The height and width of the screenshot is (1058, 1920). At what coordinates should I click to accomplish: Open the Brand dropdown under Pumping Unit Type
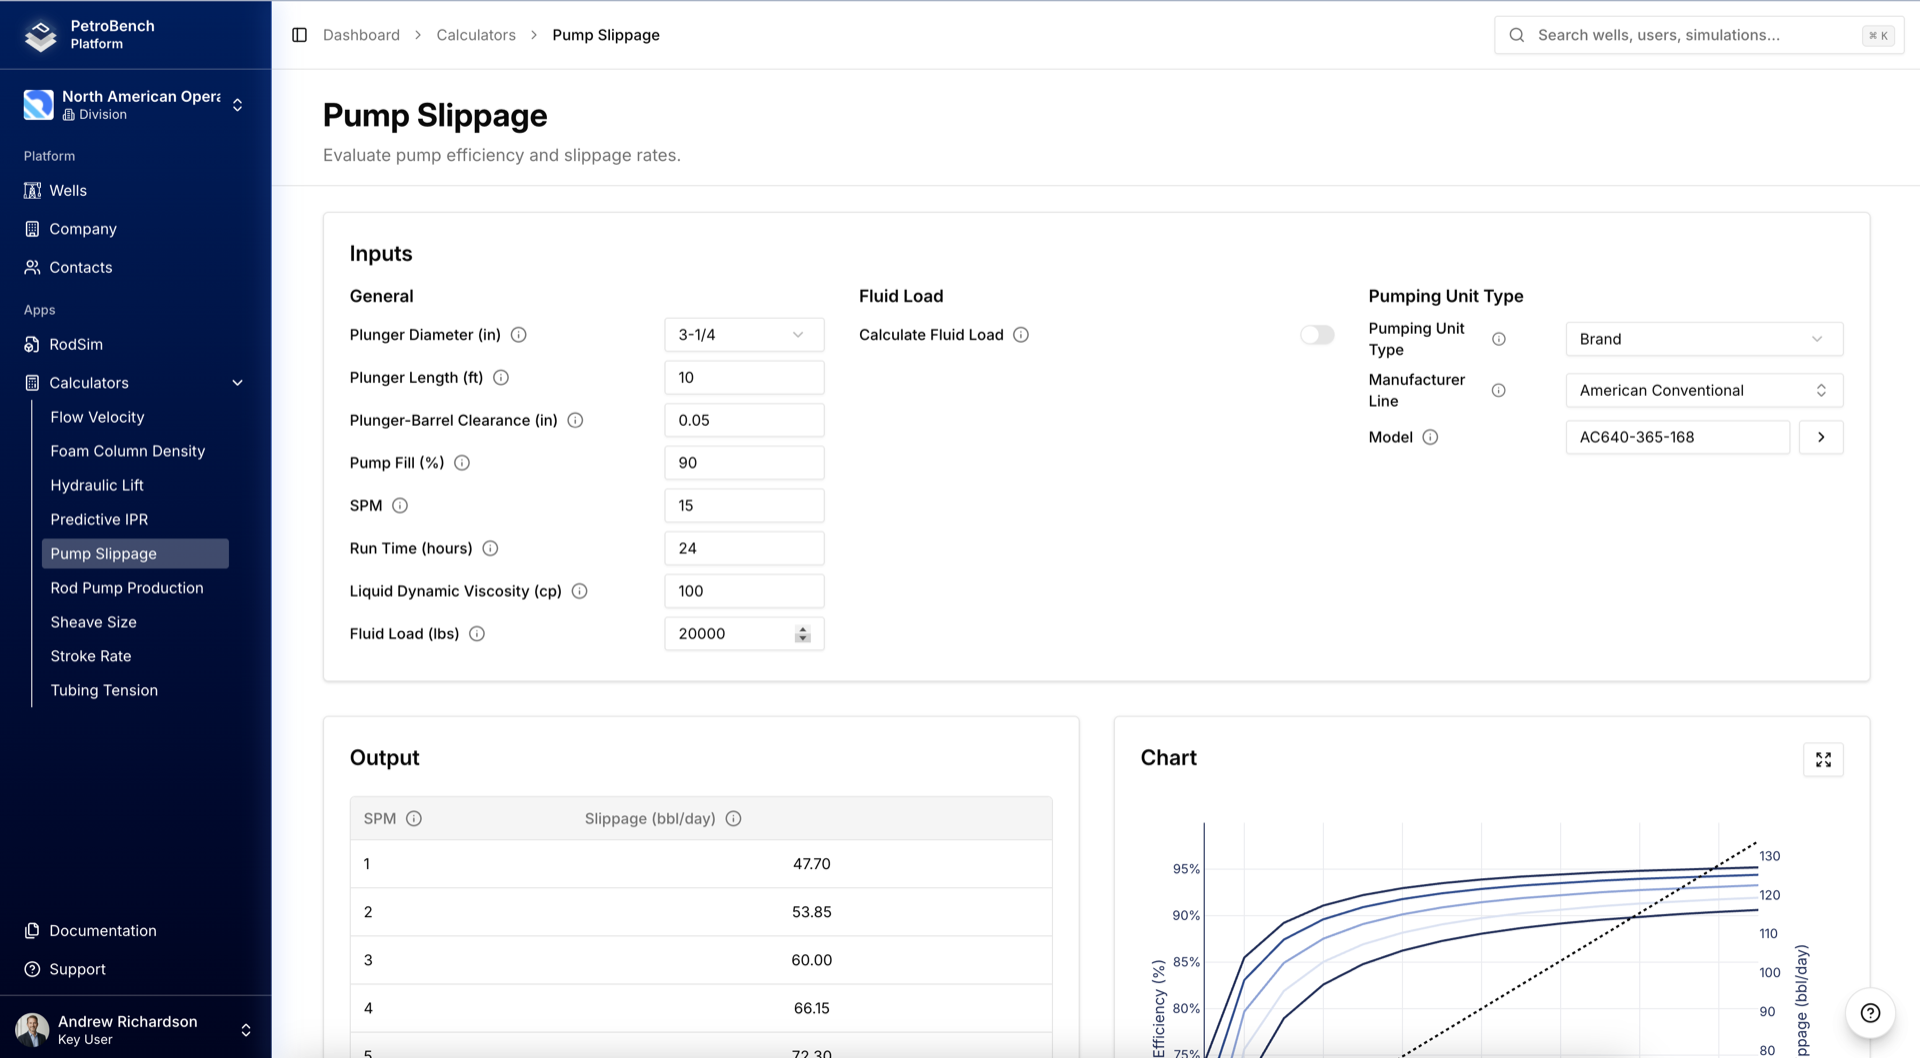(1703, 339)
